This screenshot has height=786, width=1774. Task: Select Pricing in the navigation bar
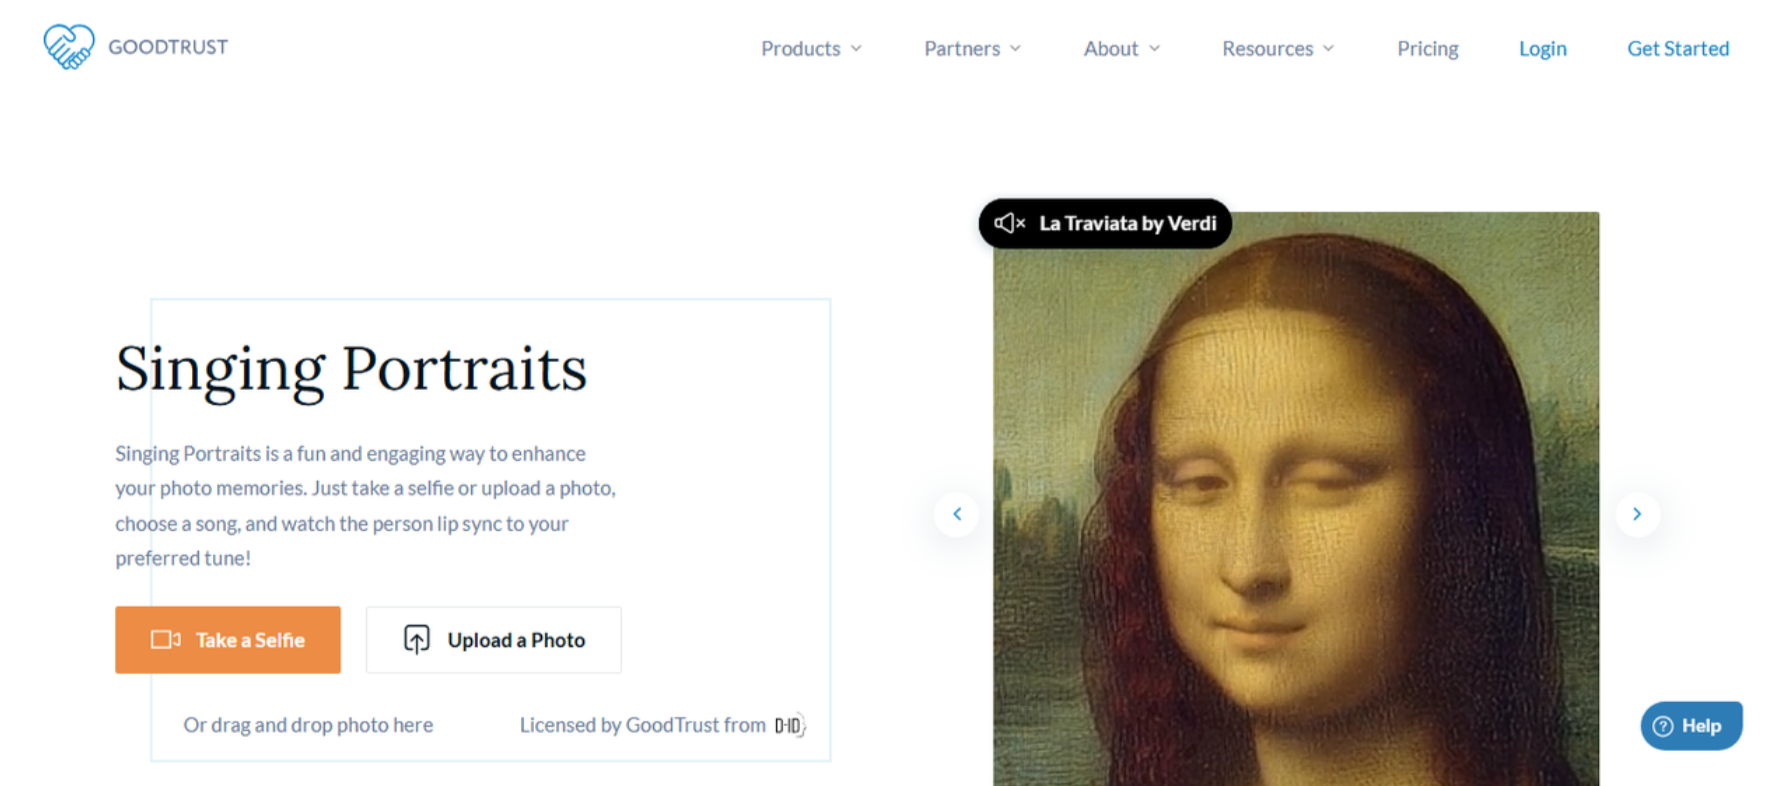[1427, 48]
